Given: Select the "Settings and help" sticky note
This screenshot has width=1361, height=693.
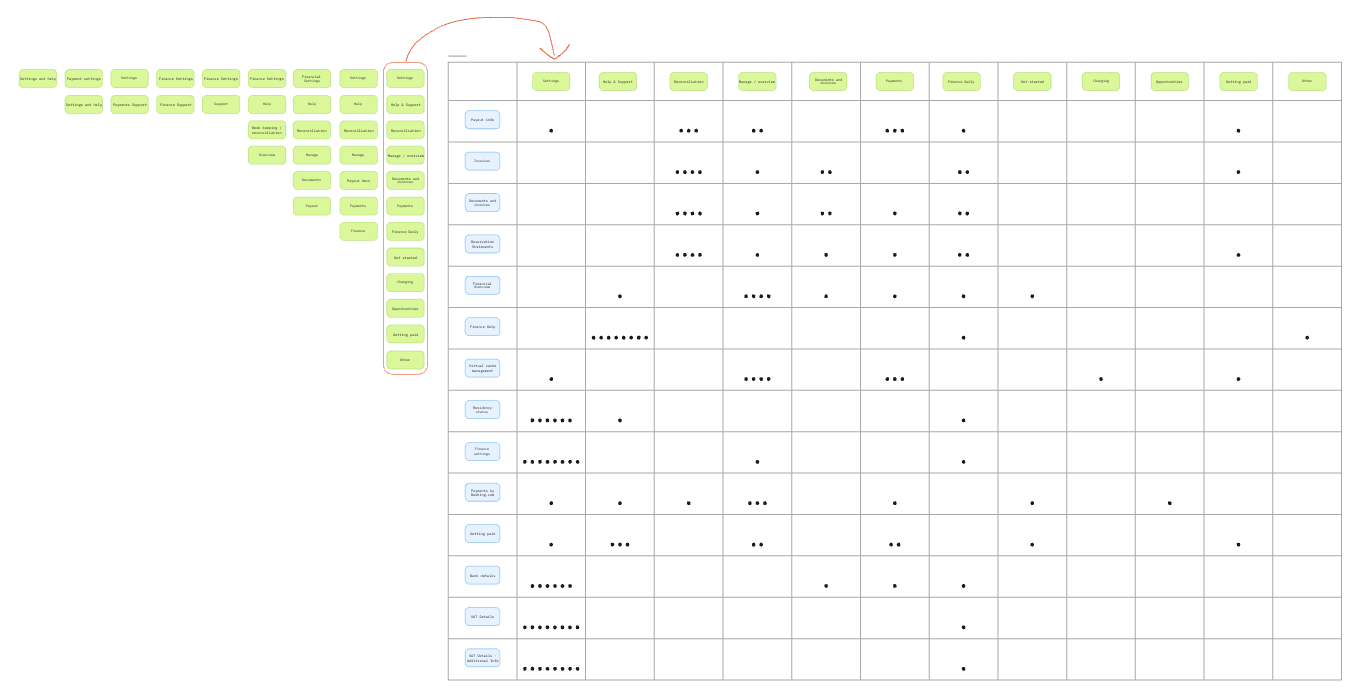Looking at the screenshot, I should (36, 78).
